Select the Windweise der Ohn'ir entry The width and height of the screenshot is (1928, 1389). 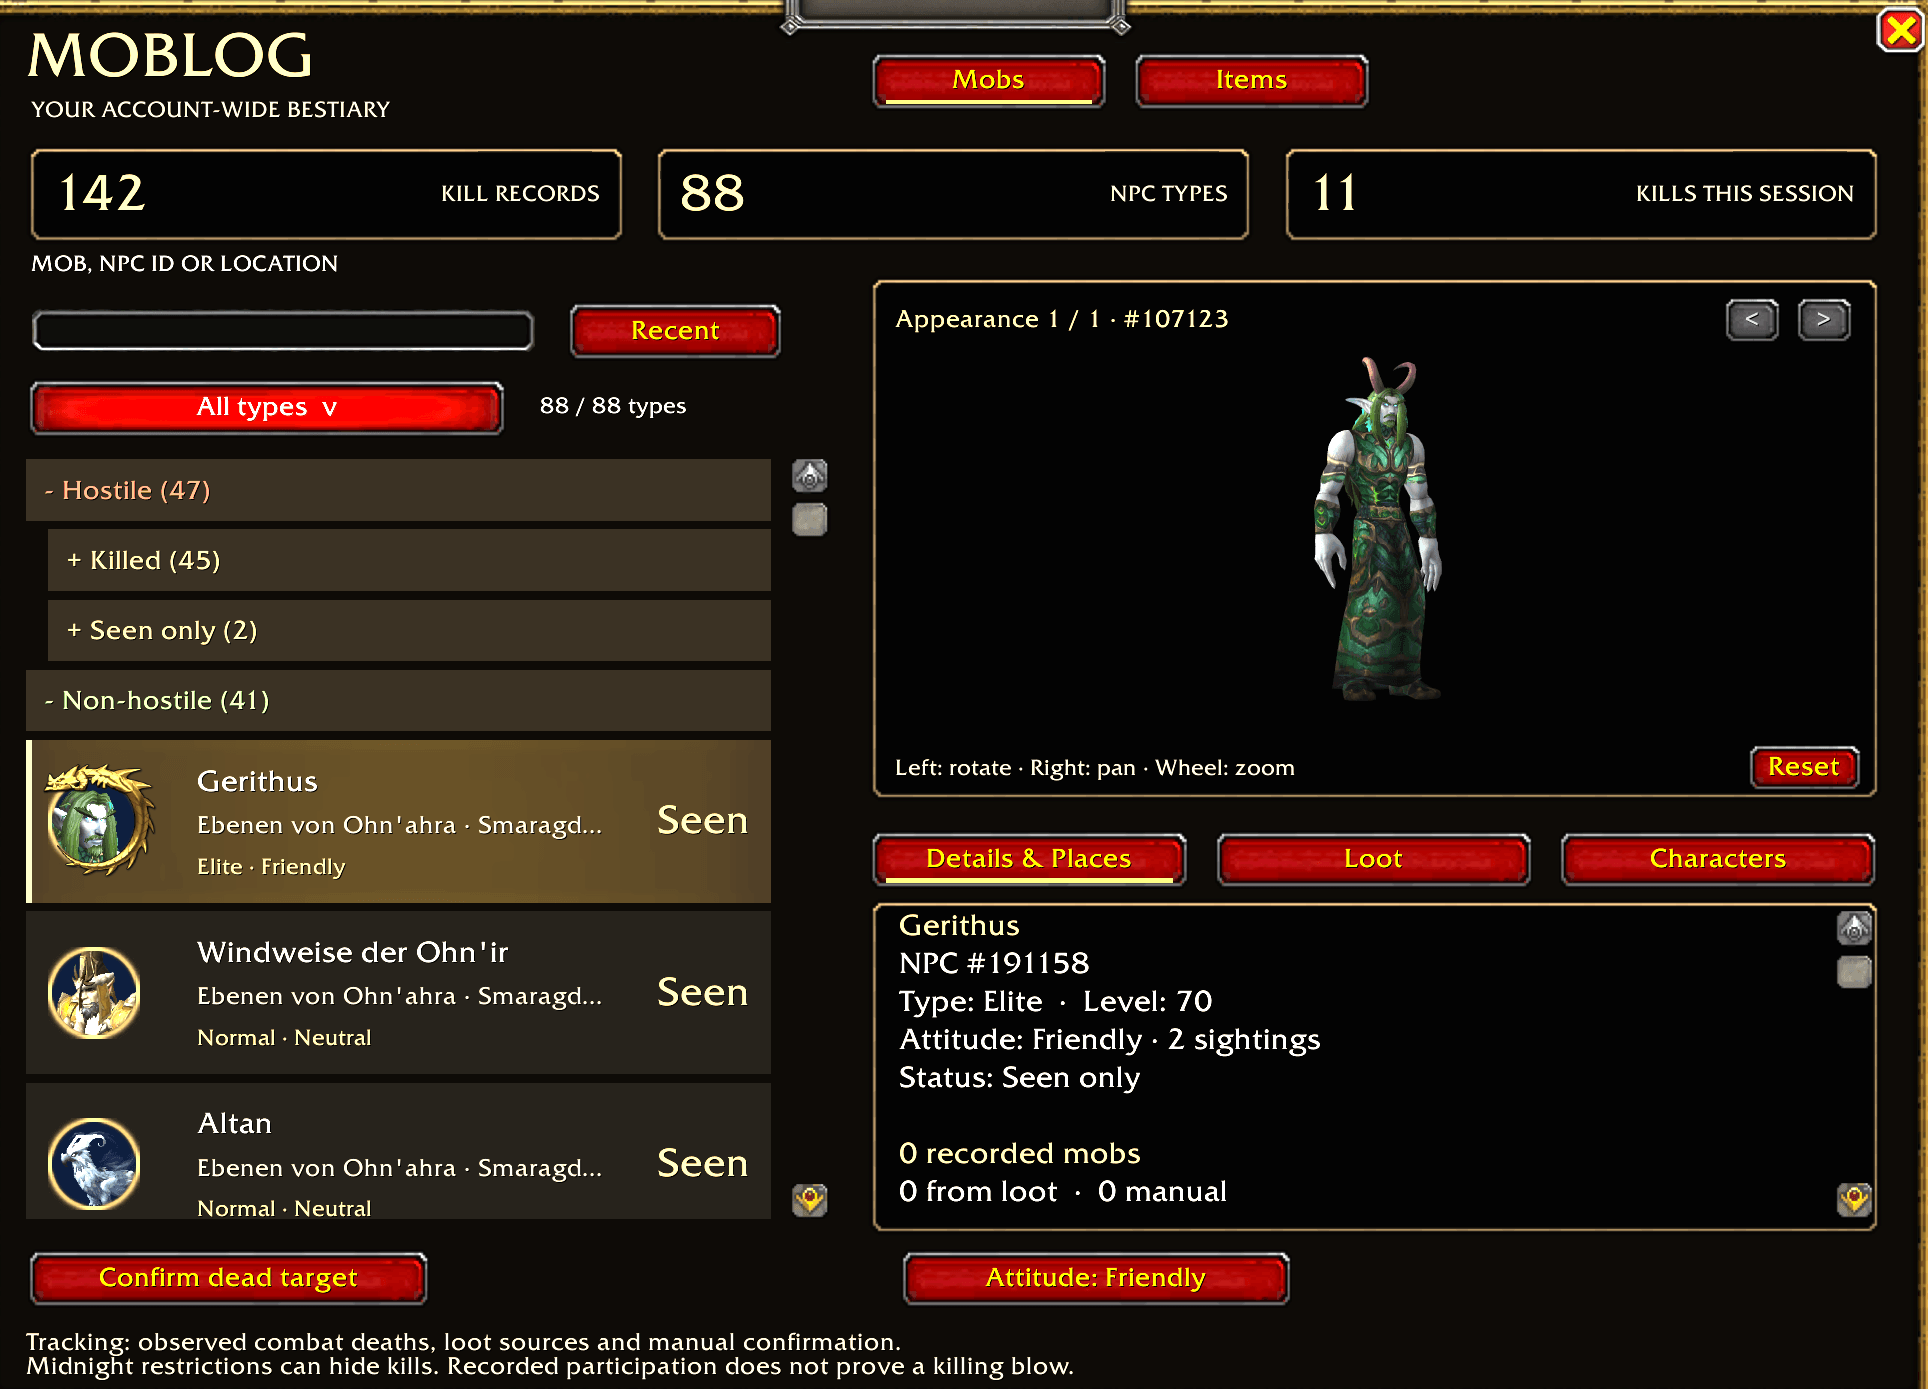tap(398, 993)
